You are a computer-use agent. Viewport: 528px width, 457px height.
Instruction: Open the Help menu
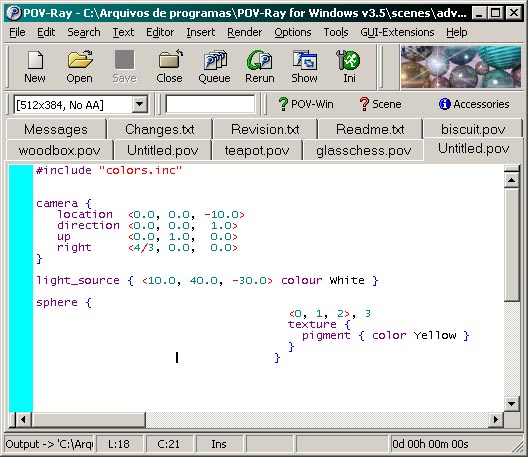coord(457,32)
